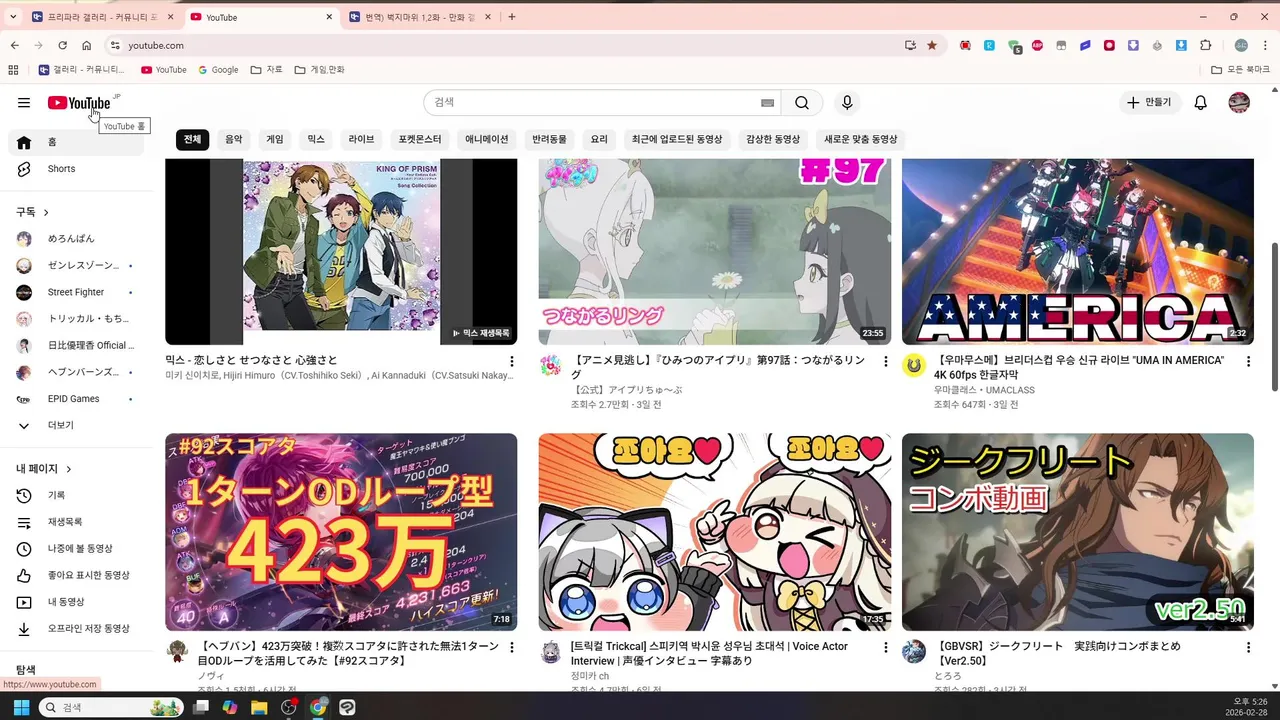Select the 전체 filter chip
The width and height of the screenshot is (1280, 720).
pyautogui.click(x=192, y=139)
